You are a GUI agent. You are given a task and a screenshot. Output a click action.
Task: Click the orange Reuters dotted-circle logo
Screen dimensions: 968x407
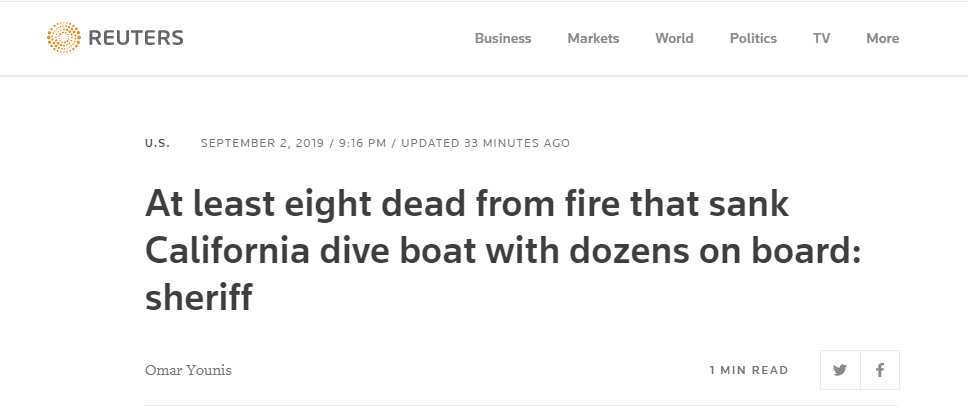coord(64,38)
